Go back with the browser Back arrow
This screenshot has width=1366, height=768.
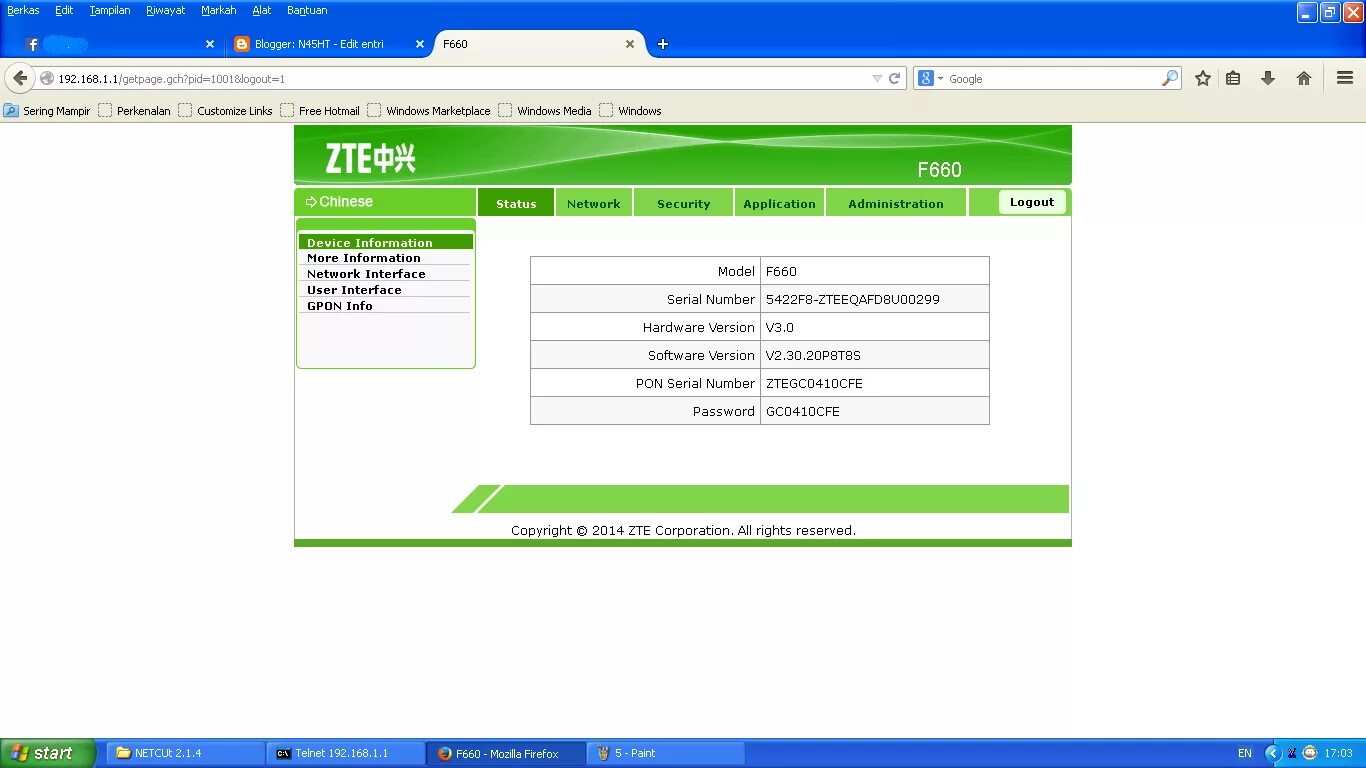click(20, 78)
